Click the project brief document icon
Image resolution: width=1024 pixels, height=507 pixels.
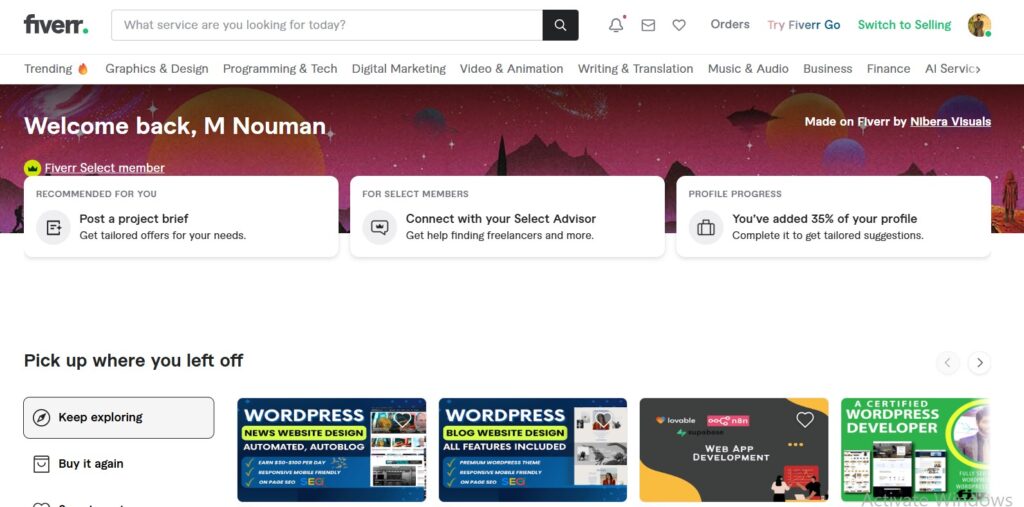pyautogui.click(x=54, y=227)
